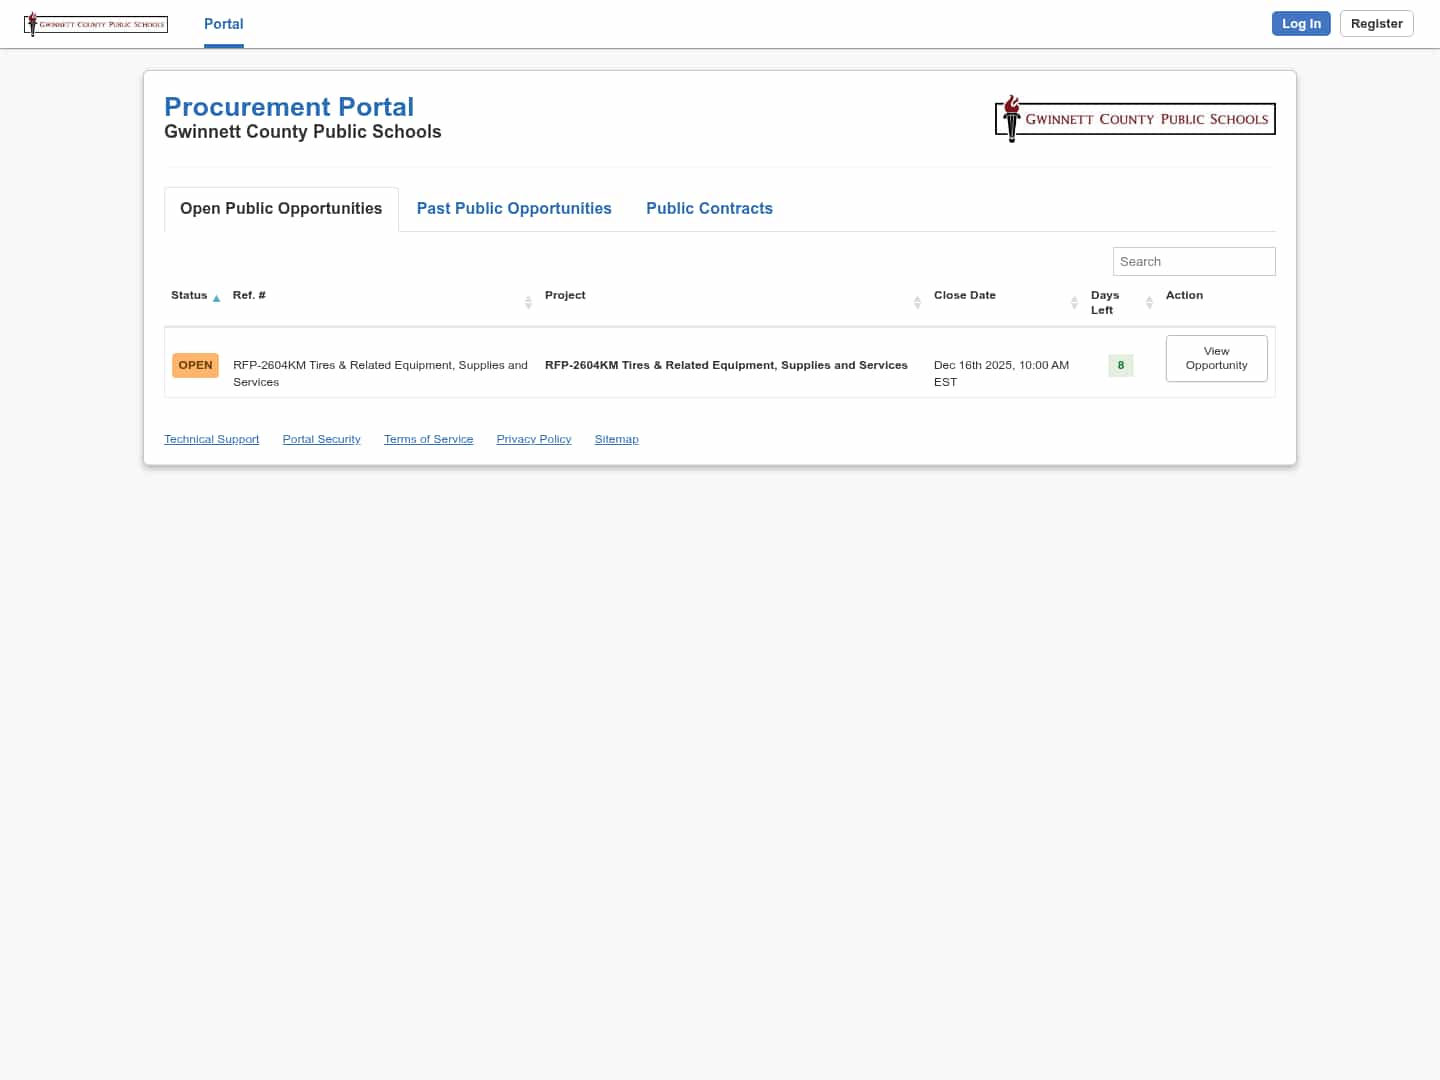Select the Open Public Opportunities tab
Image resolution: width=1440 pixels, height=1080 pixels.
coord(281,208)
